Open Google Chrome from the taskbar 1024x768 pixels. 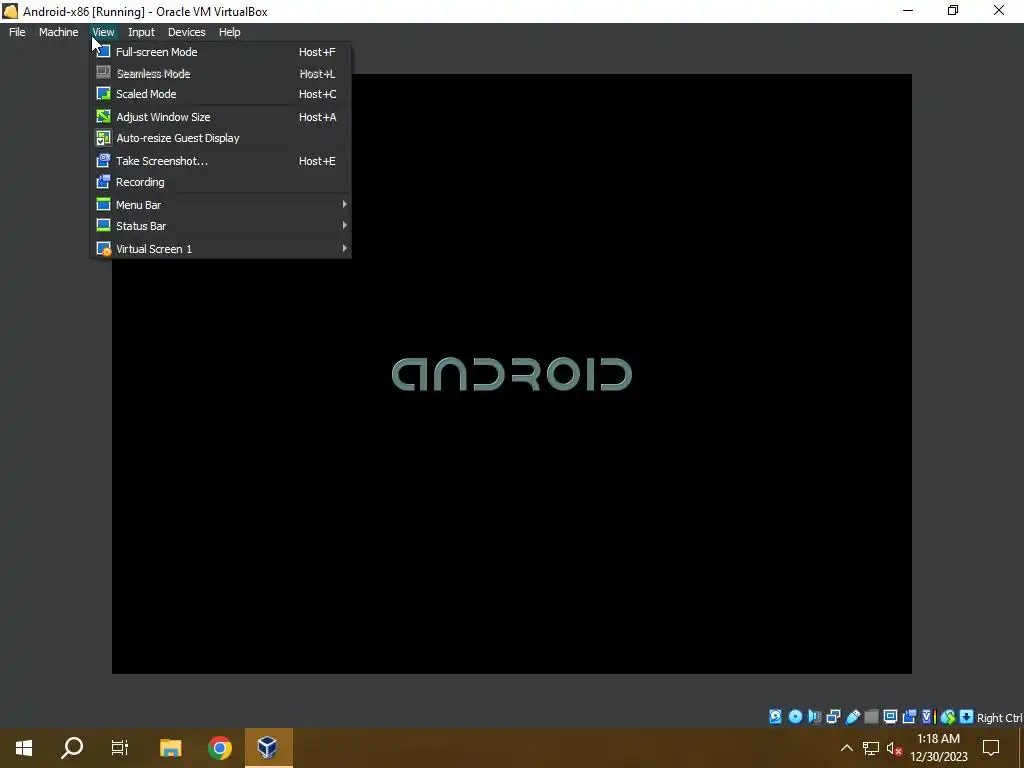tap(220, 748)
